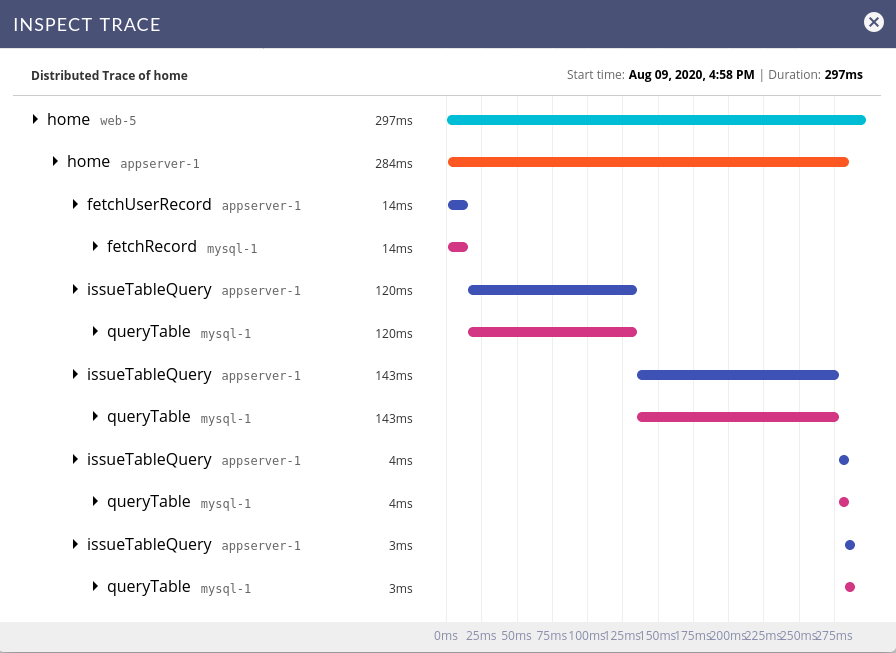Select the fetchUserRecord span name
The width and height of the screenshot is (896, 653).
[x=149, y=205]
